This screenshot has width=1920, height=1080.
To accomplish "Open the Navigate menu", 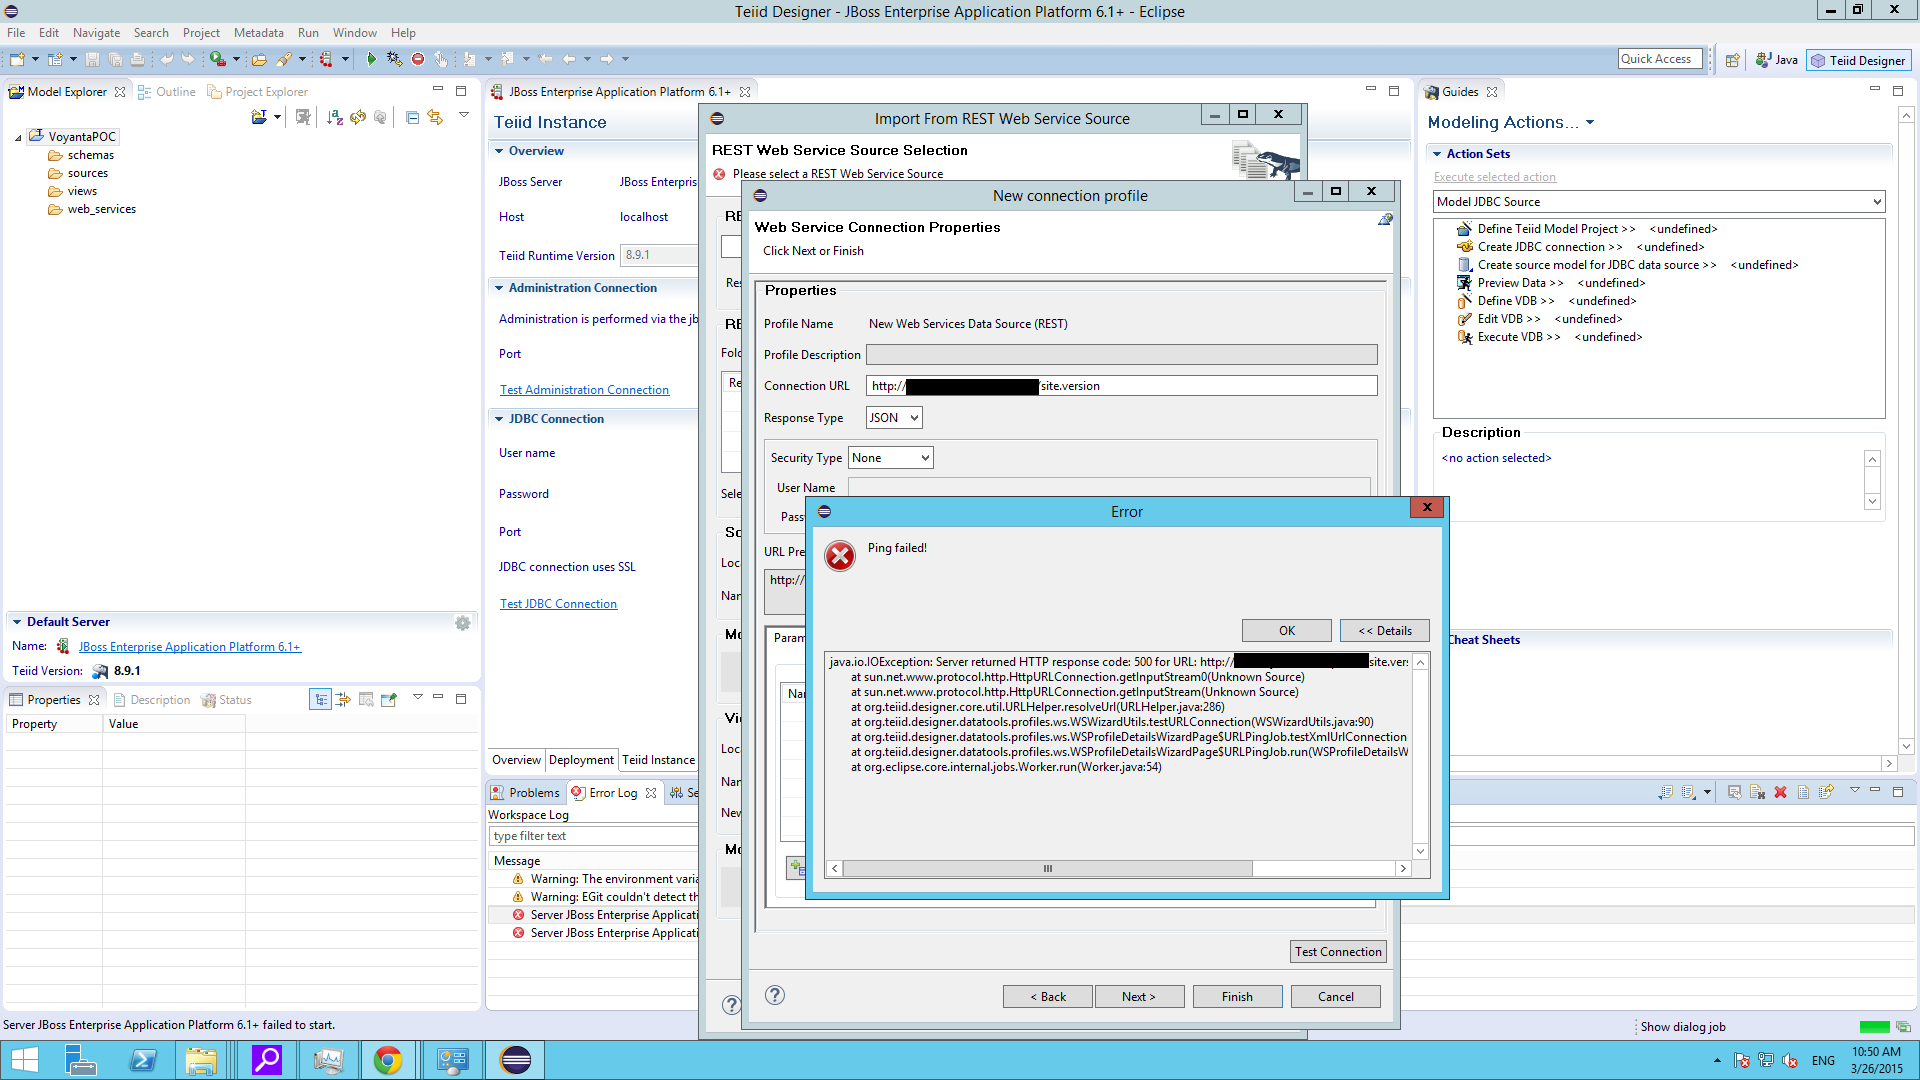I will click(x=96, y=33).
